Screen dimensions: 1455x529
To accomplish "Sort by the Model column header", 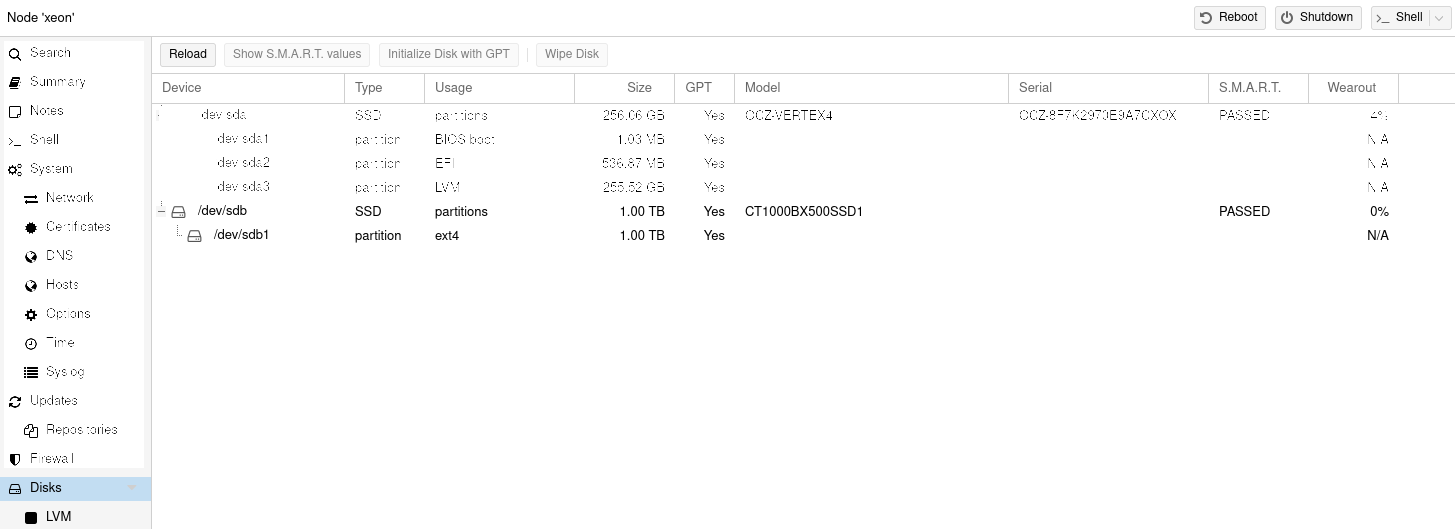I will 872,88.
